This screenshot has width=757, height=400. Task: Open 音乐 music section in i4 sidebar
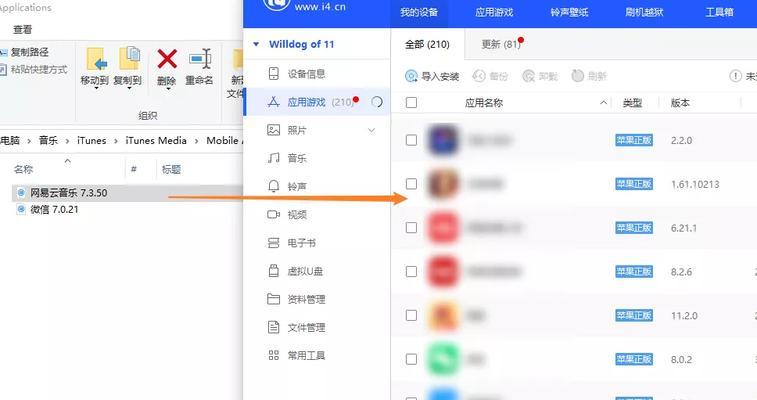(x=296, y=158)
